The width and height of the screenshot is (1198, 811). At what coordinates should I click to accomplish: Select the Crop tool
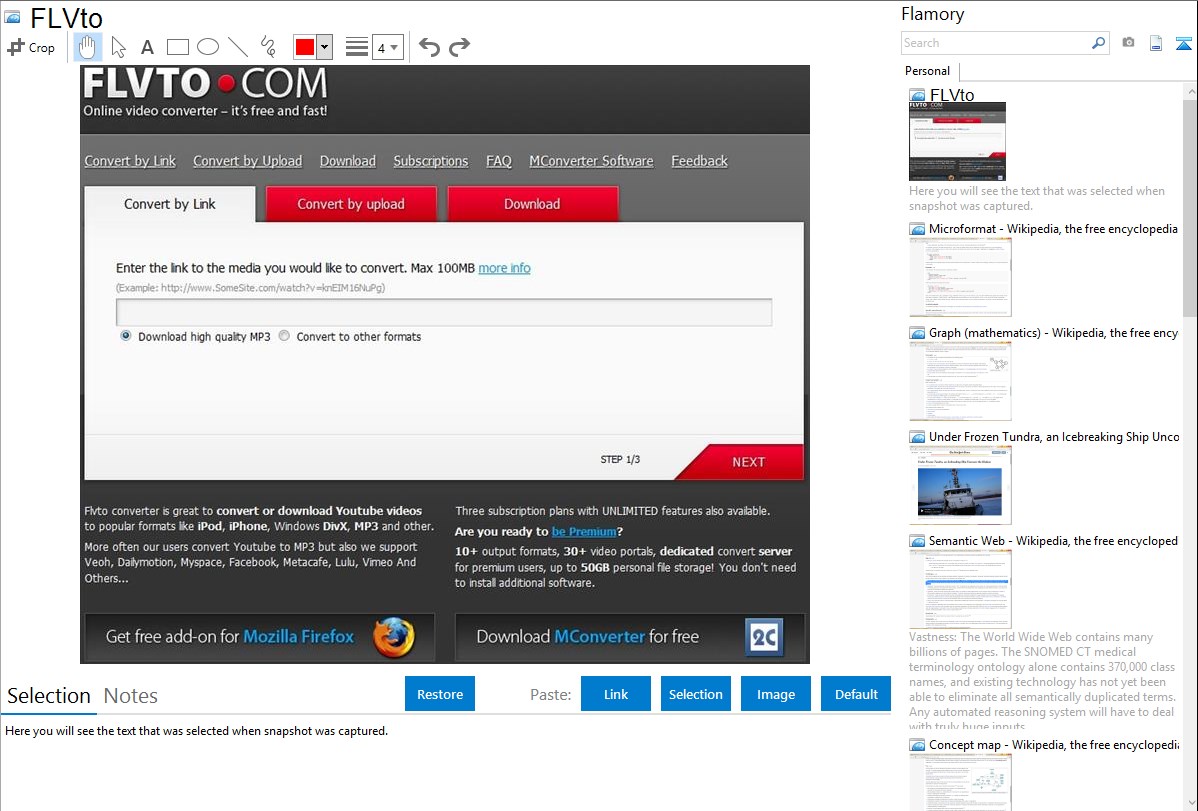pos(31,47)
